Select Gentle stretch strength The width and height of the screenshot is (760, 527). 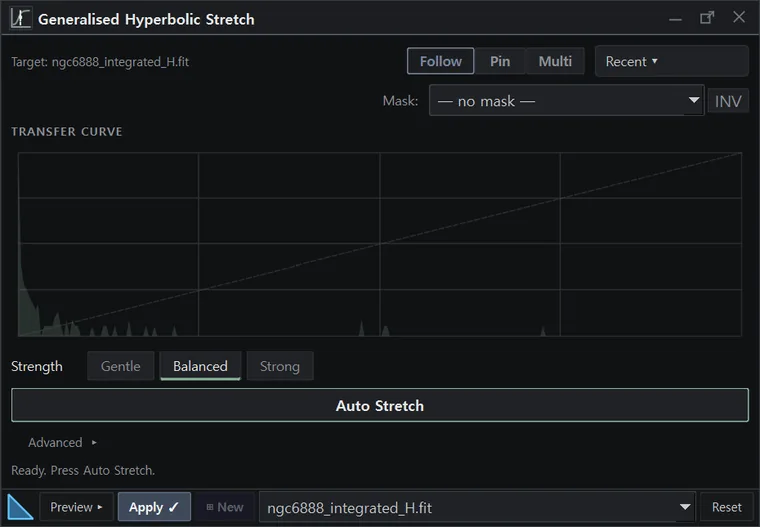pos(121,366)
